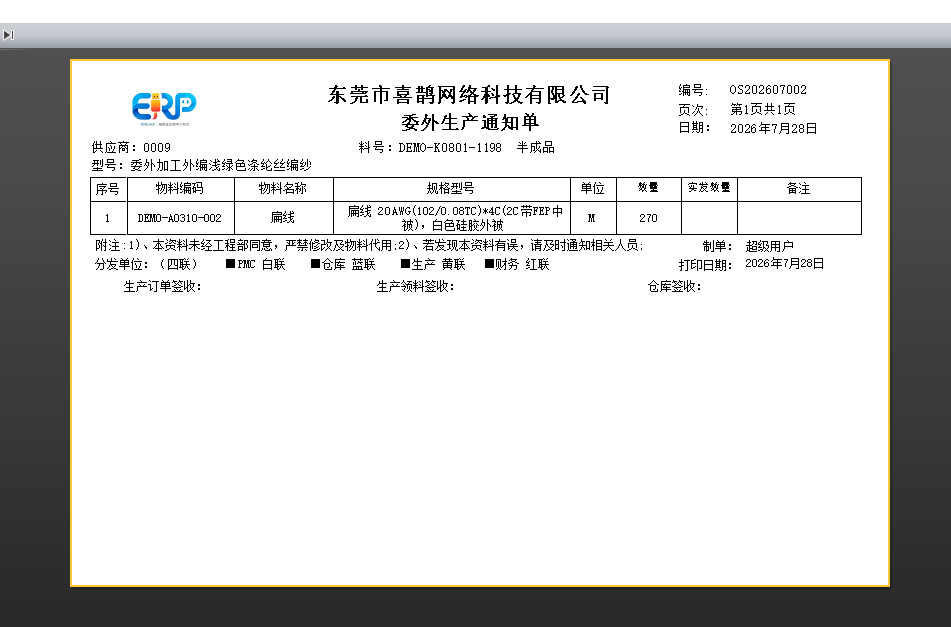Click the unit cell M

591,218
